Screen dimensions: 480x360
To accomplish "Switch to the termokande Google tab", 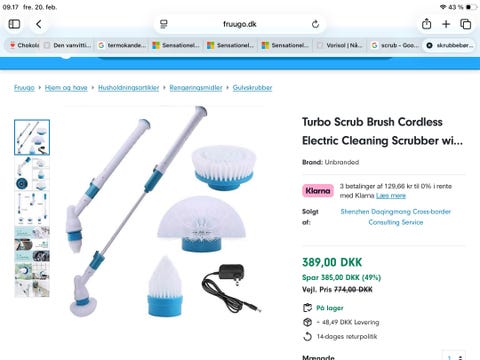I will click(122, 45).
